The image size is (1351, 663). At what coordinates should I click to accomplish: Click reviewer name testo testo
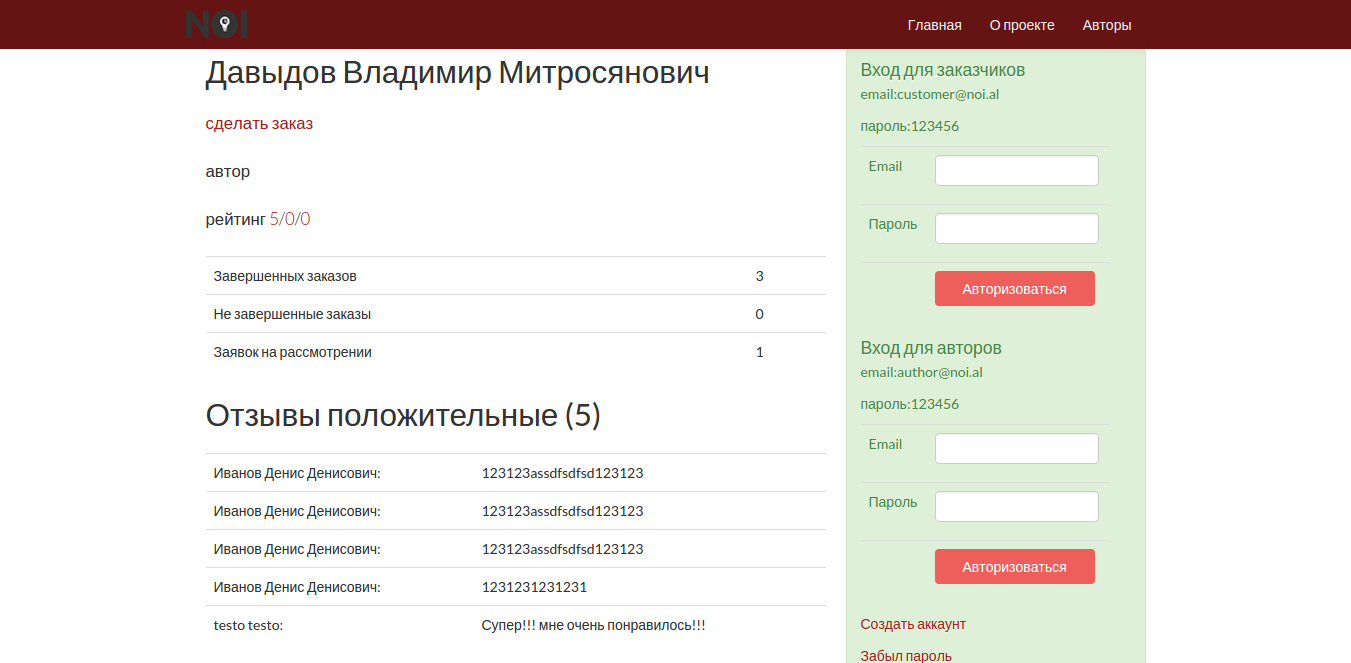(x=249, y=625)
